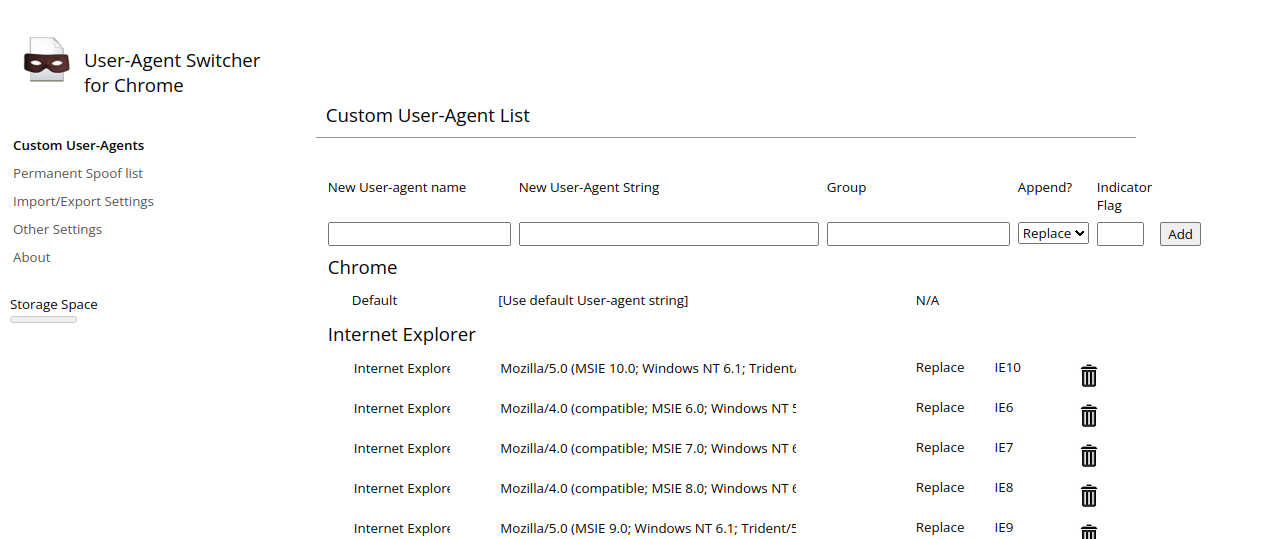
Task: Open Custom User-Agents section
Action: pos(78,146)
